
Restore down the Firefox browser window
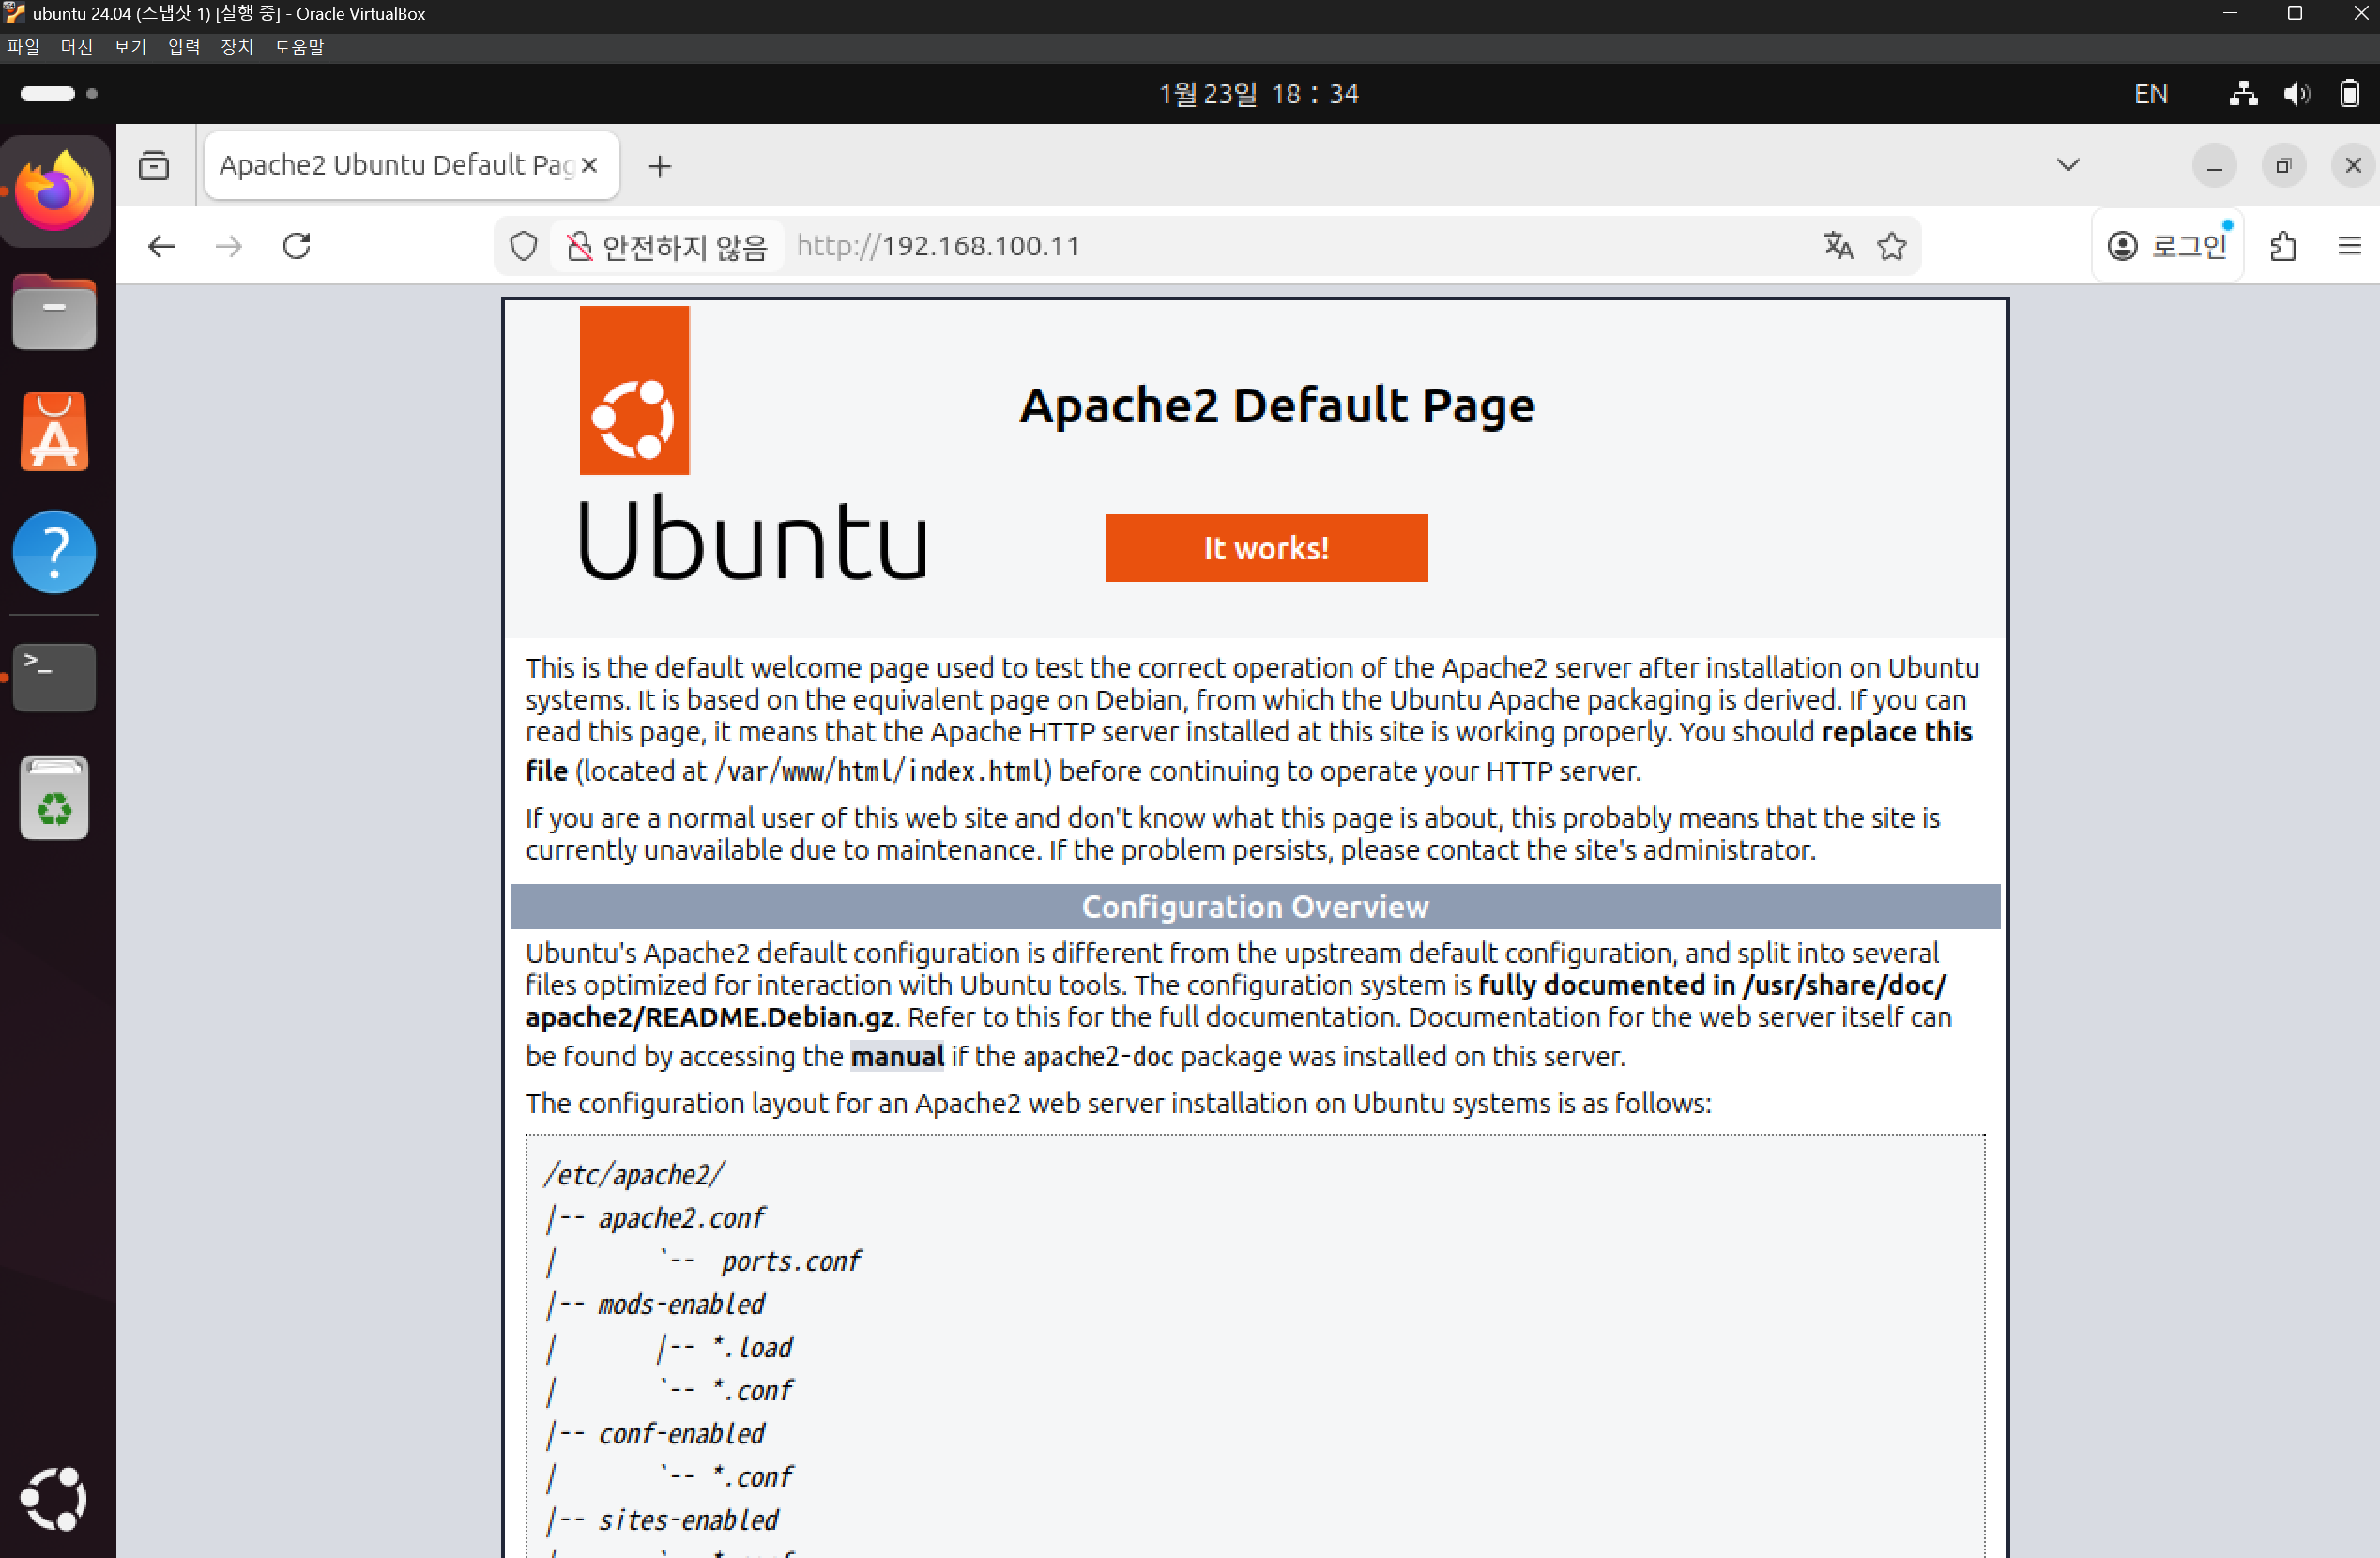pos(2283,166)
